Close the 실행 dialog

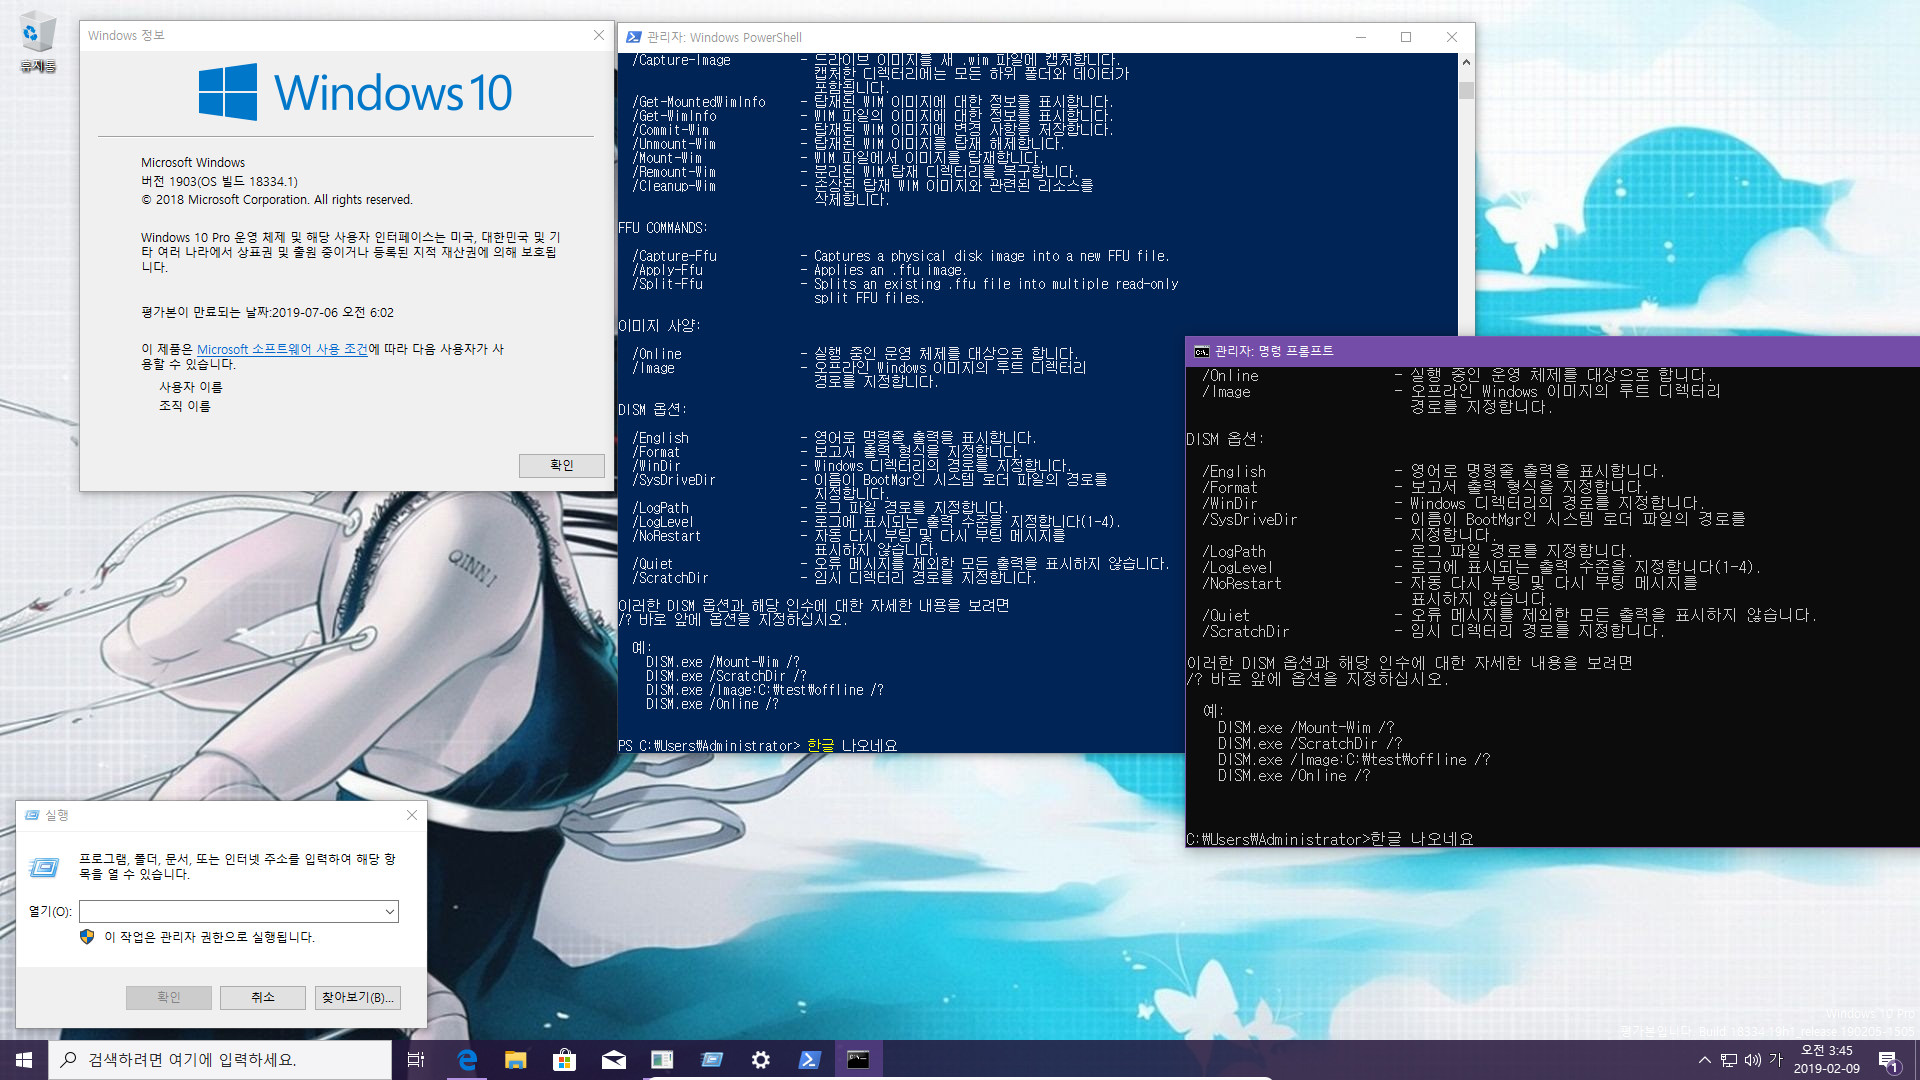click(x=412, y=815)
